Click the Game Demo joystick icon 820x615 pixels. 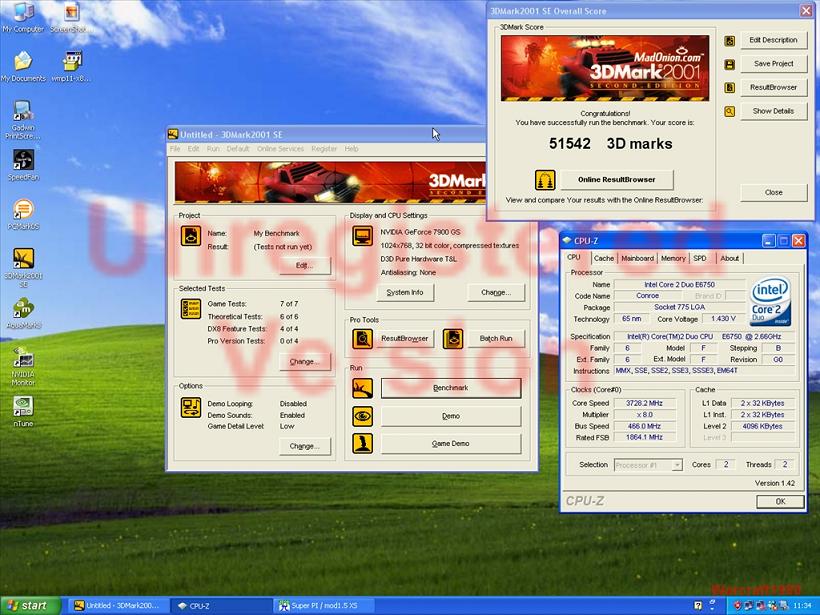362,443
